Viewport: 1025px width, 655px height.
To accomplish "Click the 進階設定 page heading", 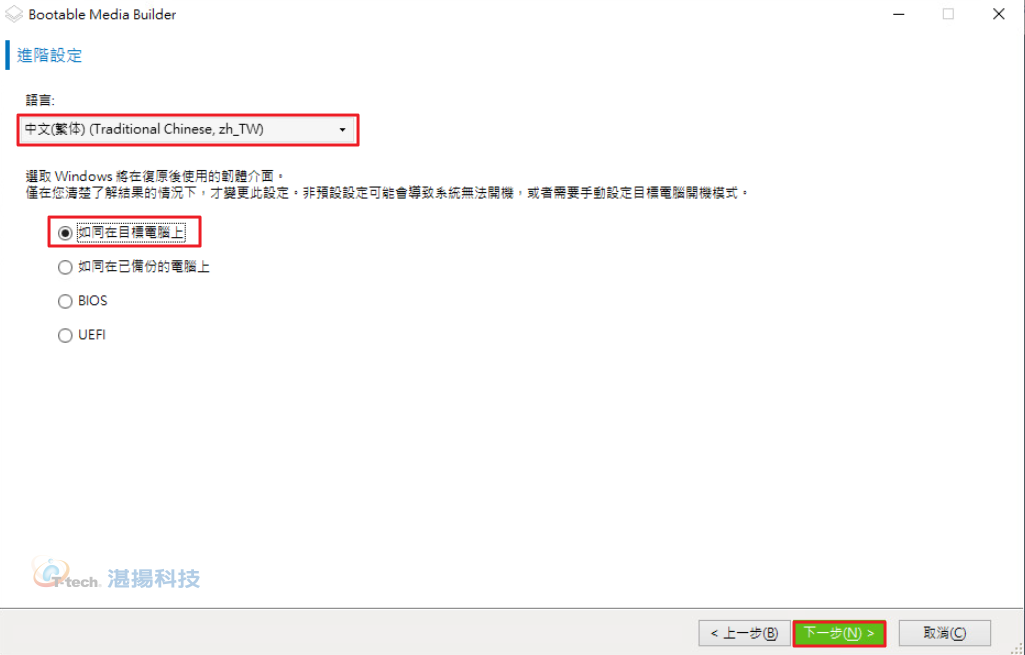I will (50, 56).
